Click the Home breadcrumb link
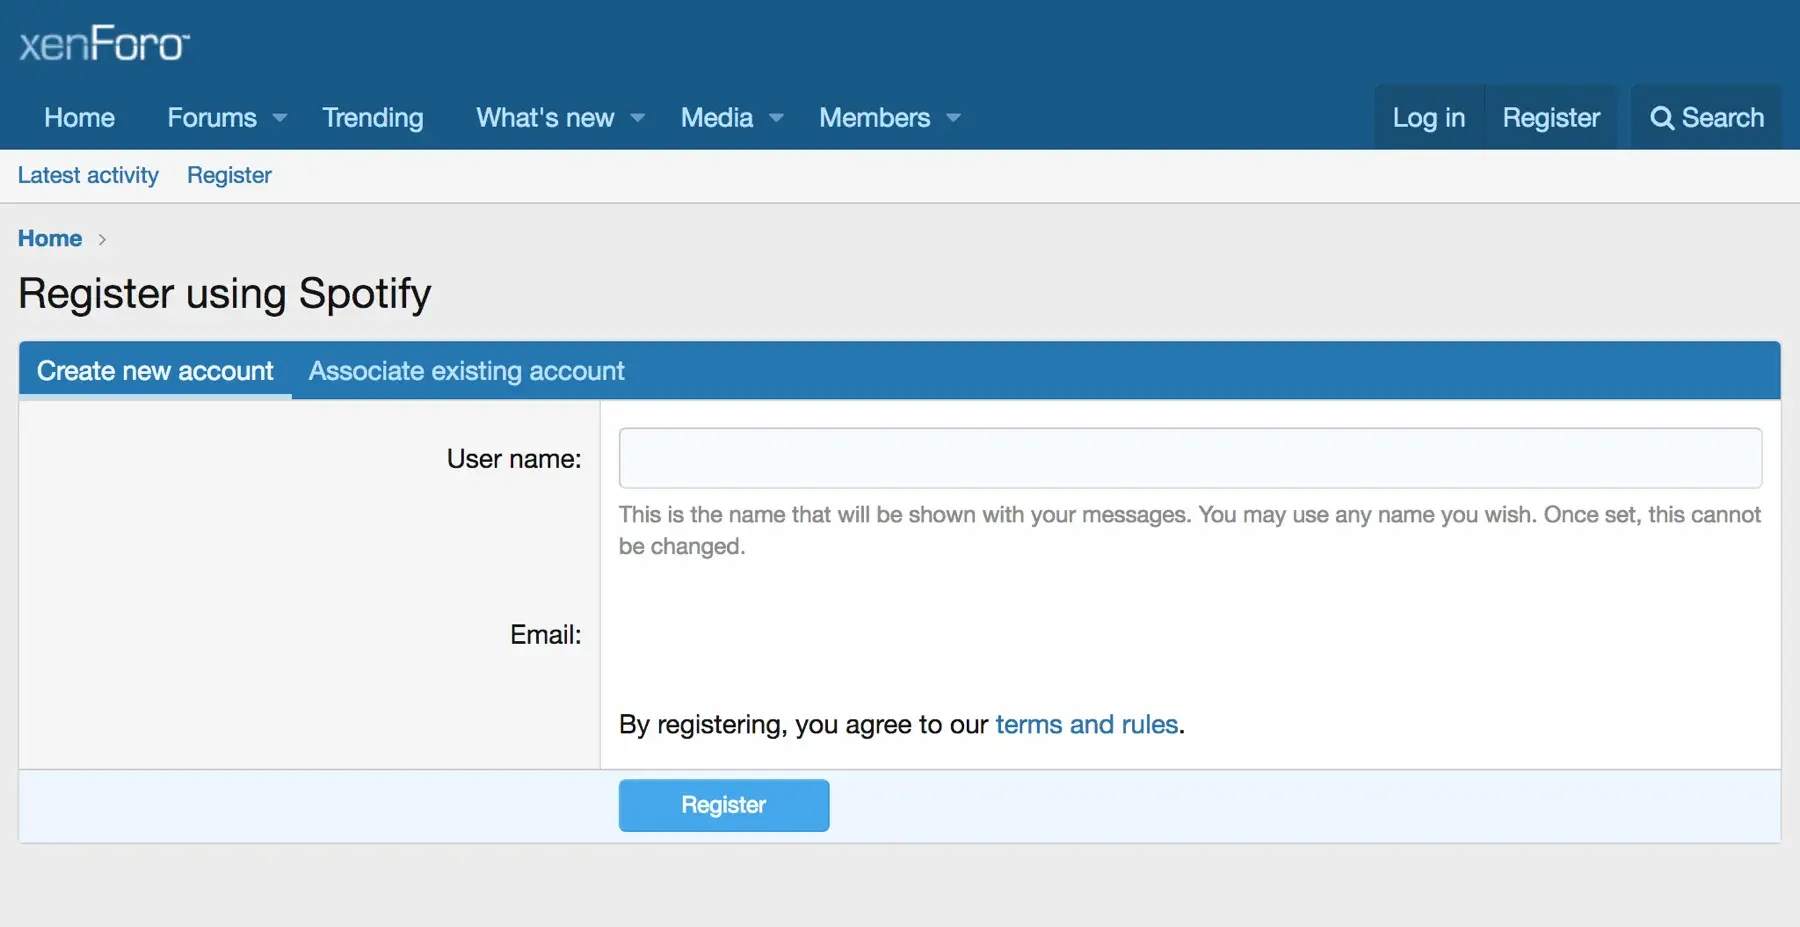The height and width of the screenshot is (927, 1800). [x=50, y=238]
